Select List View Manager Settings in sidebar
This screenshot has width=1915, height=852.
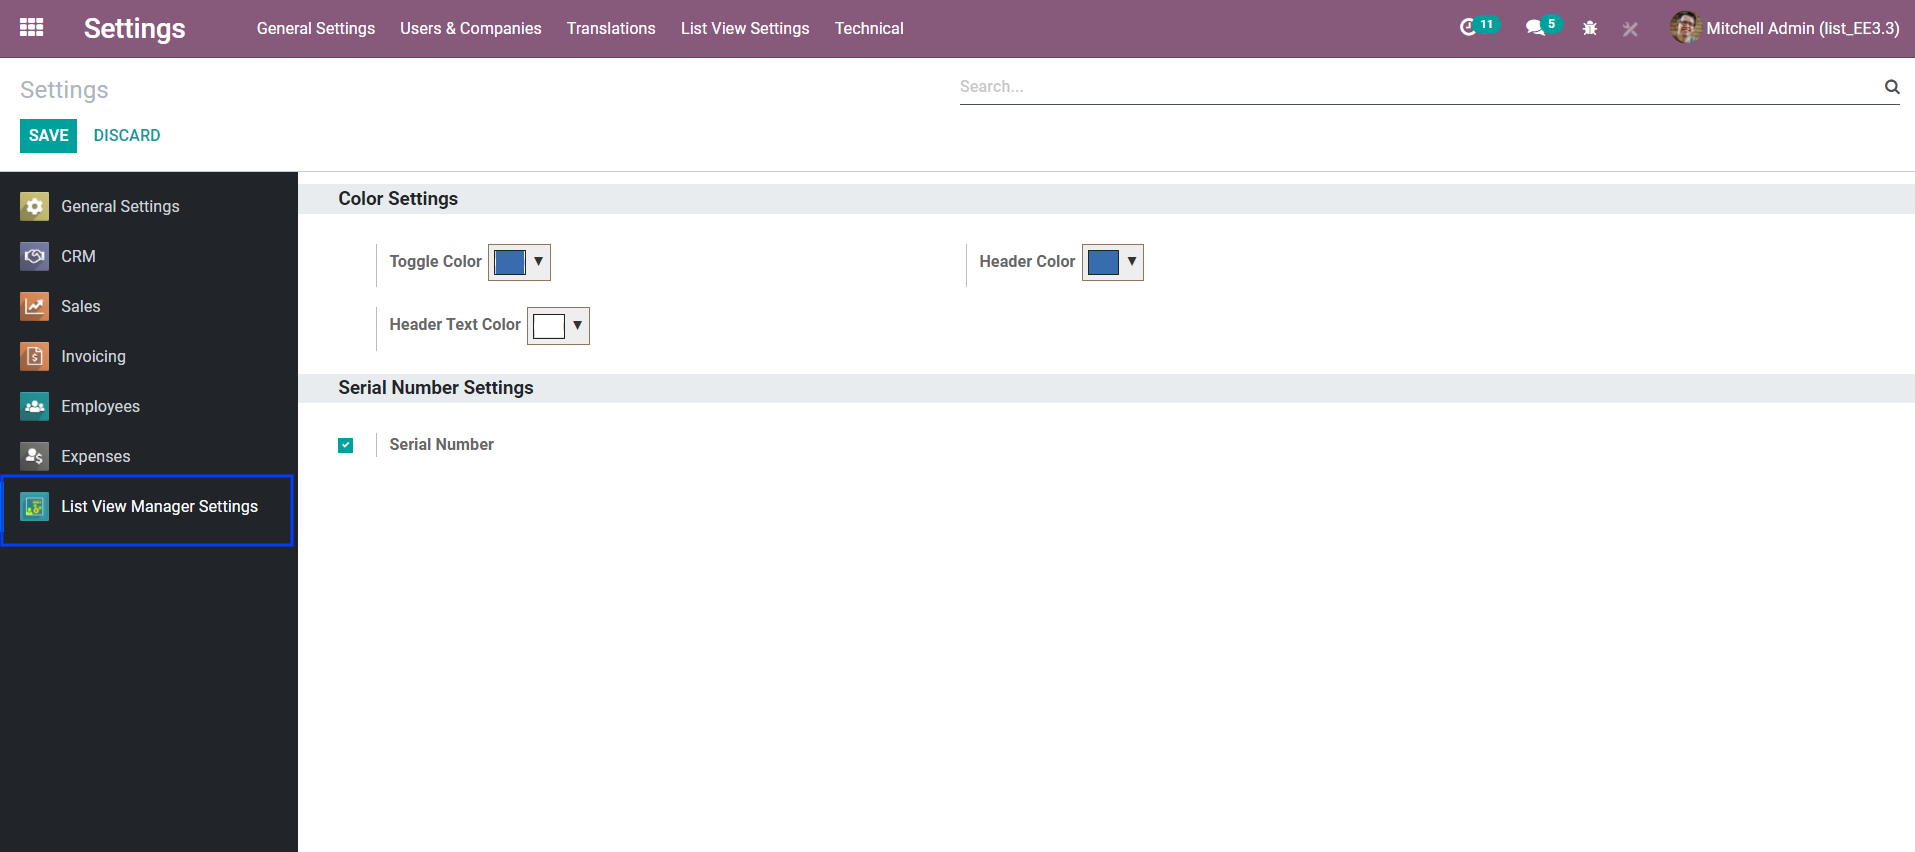pyautogui.click(x=159, y=507)
